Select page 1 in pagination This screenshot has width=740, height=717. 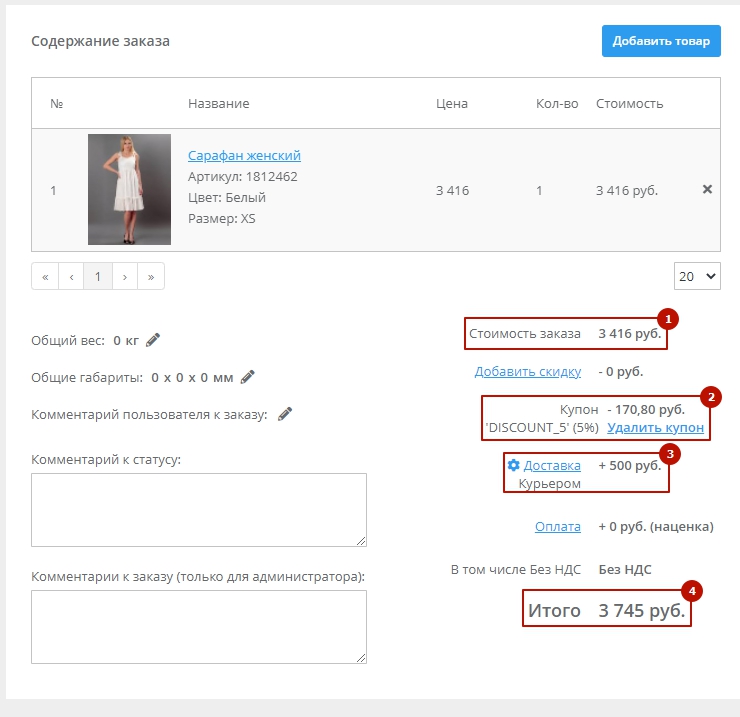tap(98, 276)
